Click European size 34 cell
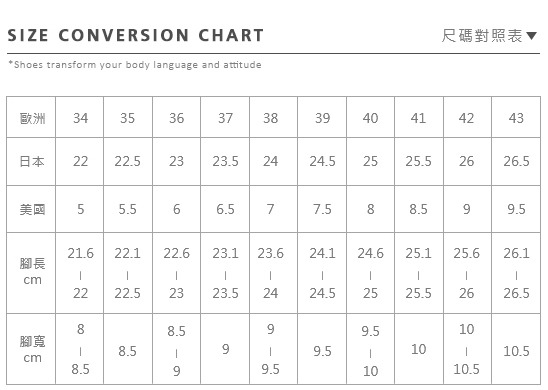This screenshot has height=390, width=548. click(x=80, y=117)
